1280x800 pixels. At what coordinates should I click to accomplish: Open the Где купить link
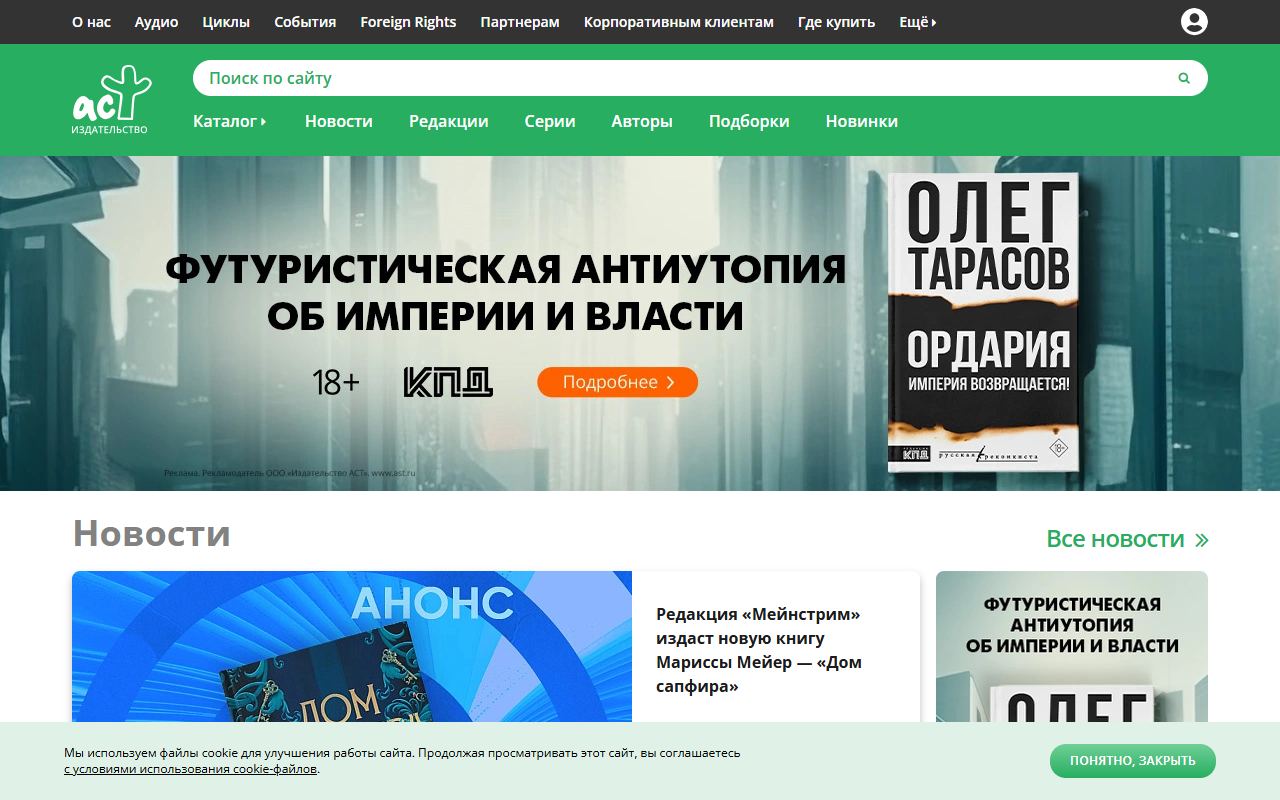836,22
